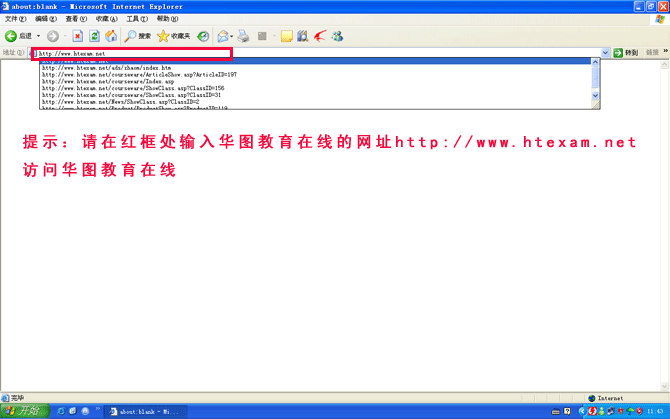
Task: Click the about:blank taskbar button
Action: point(146,411)
